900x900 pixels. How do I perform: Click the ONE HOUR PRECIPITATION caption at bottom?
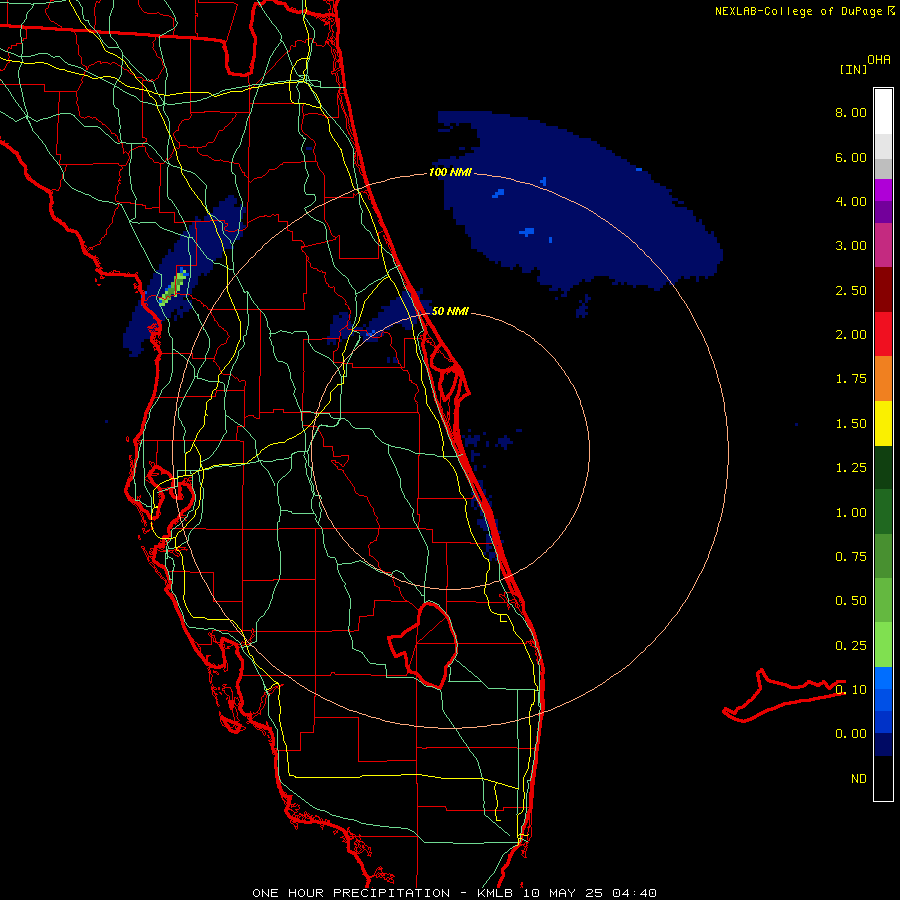tap(455, 893)
